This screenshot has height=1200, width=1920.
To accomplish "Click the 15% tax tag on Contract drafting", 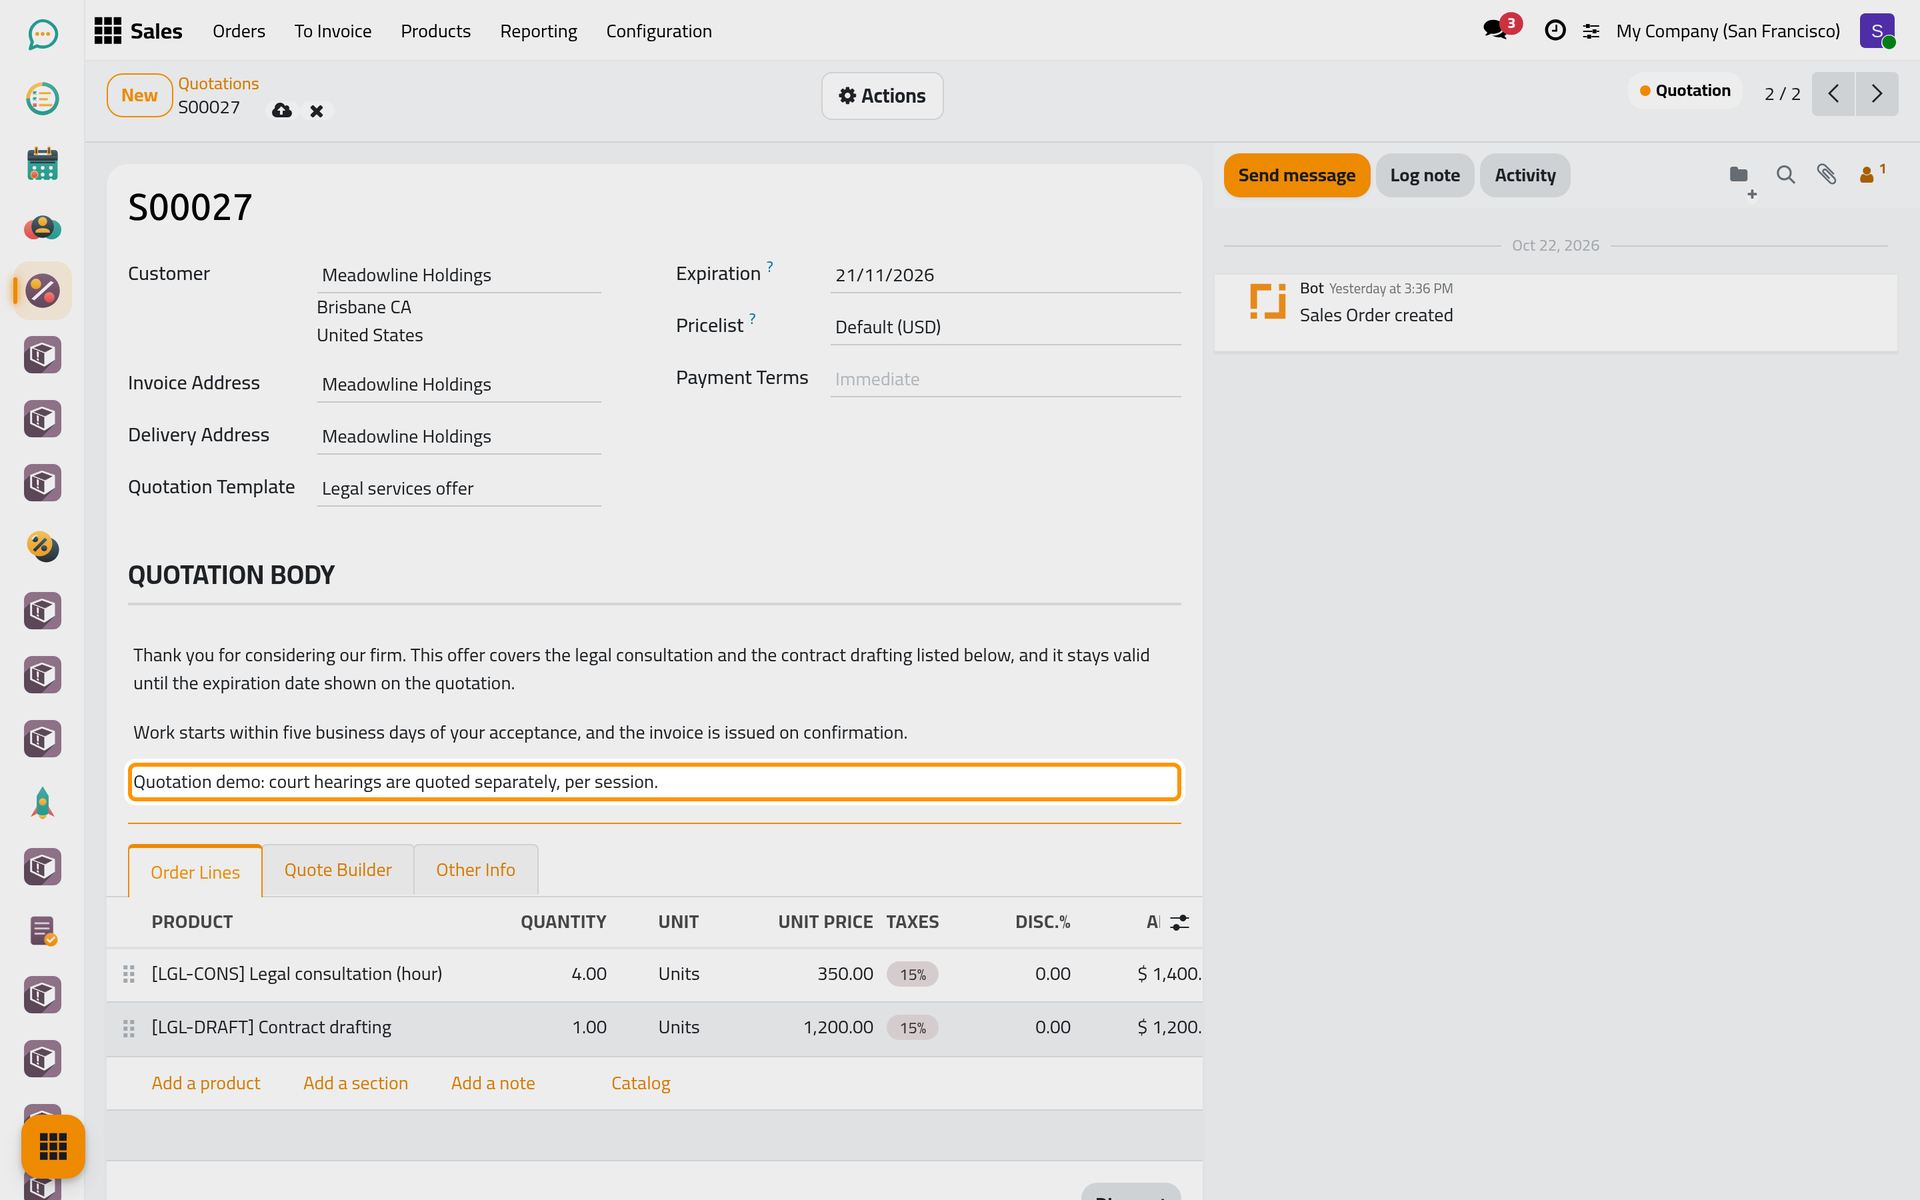I will [x=912, y=1028].
